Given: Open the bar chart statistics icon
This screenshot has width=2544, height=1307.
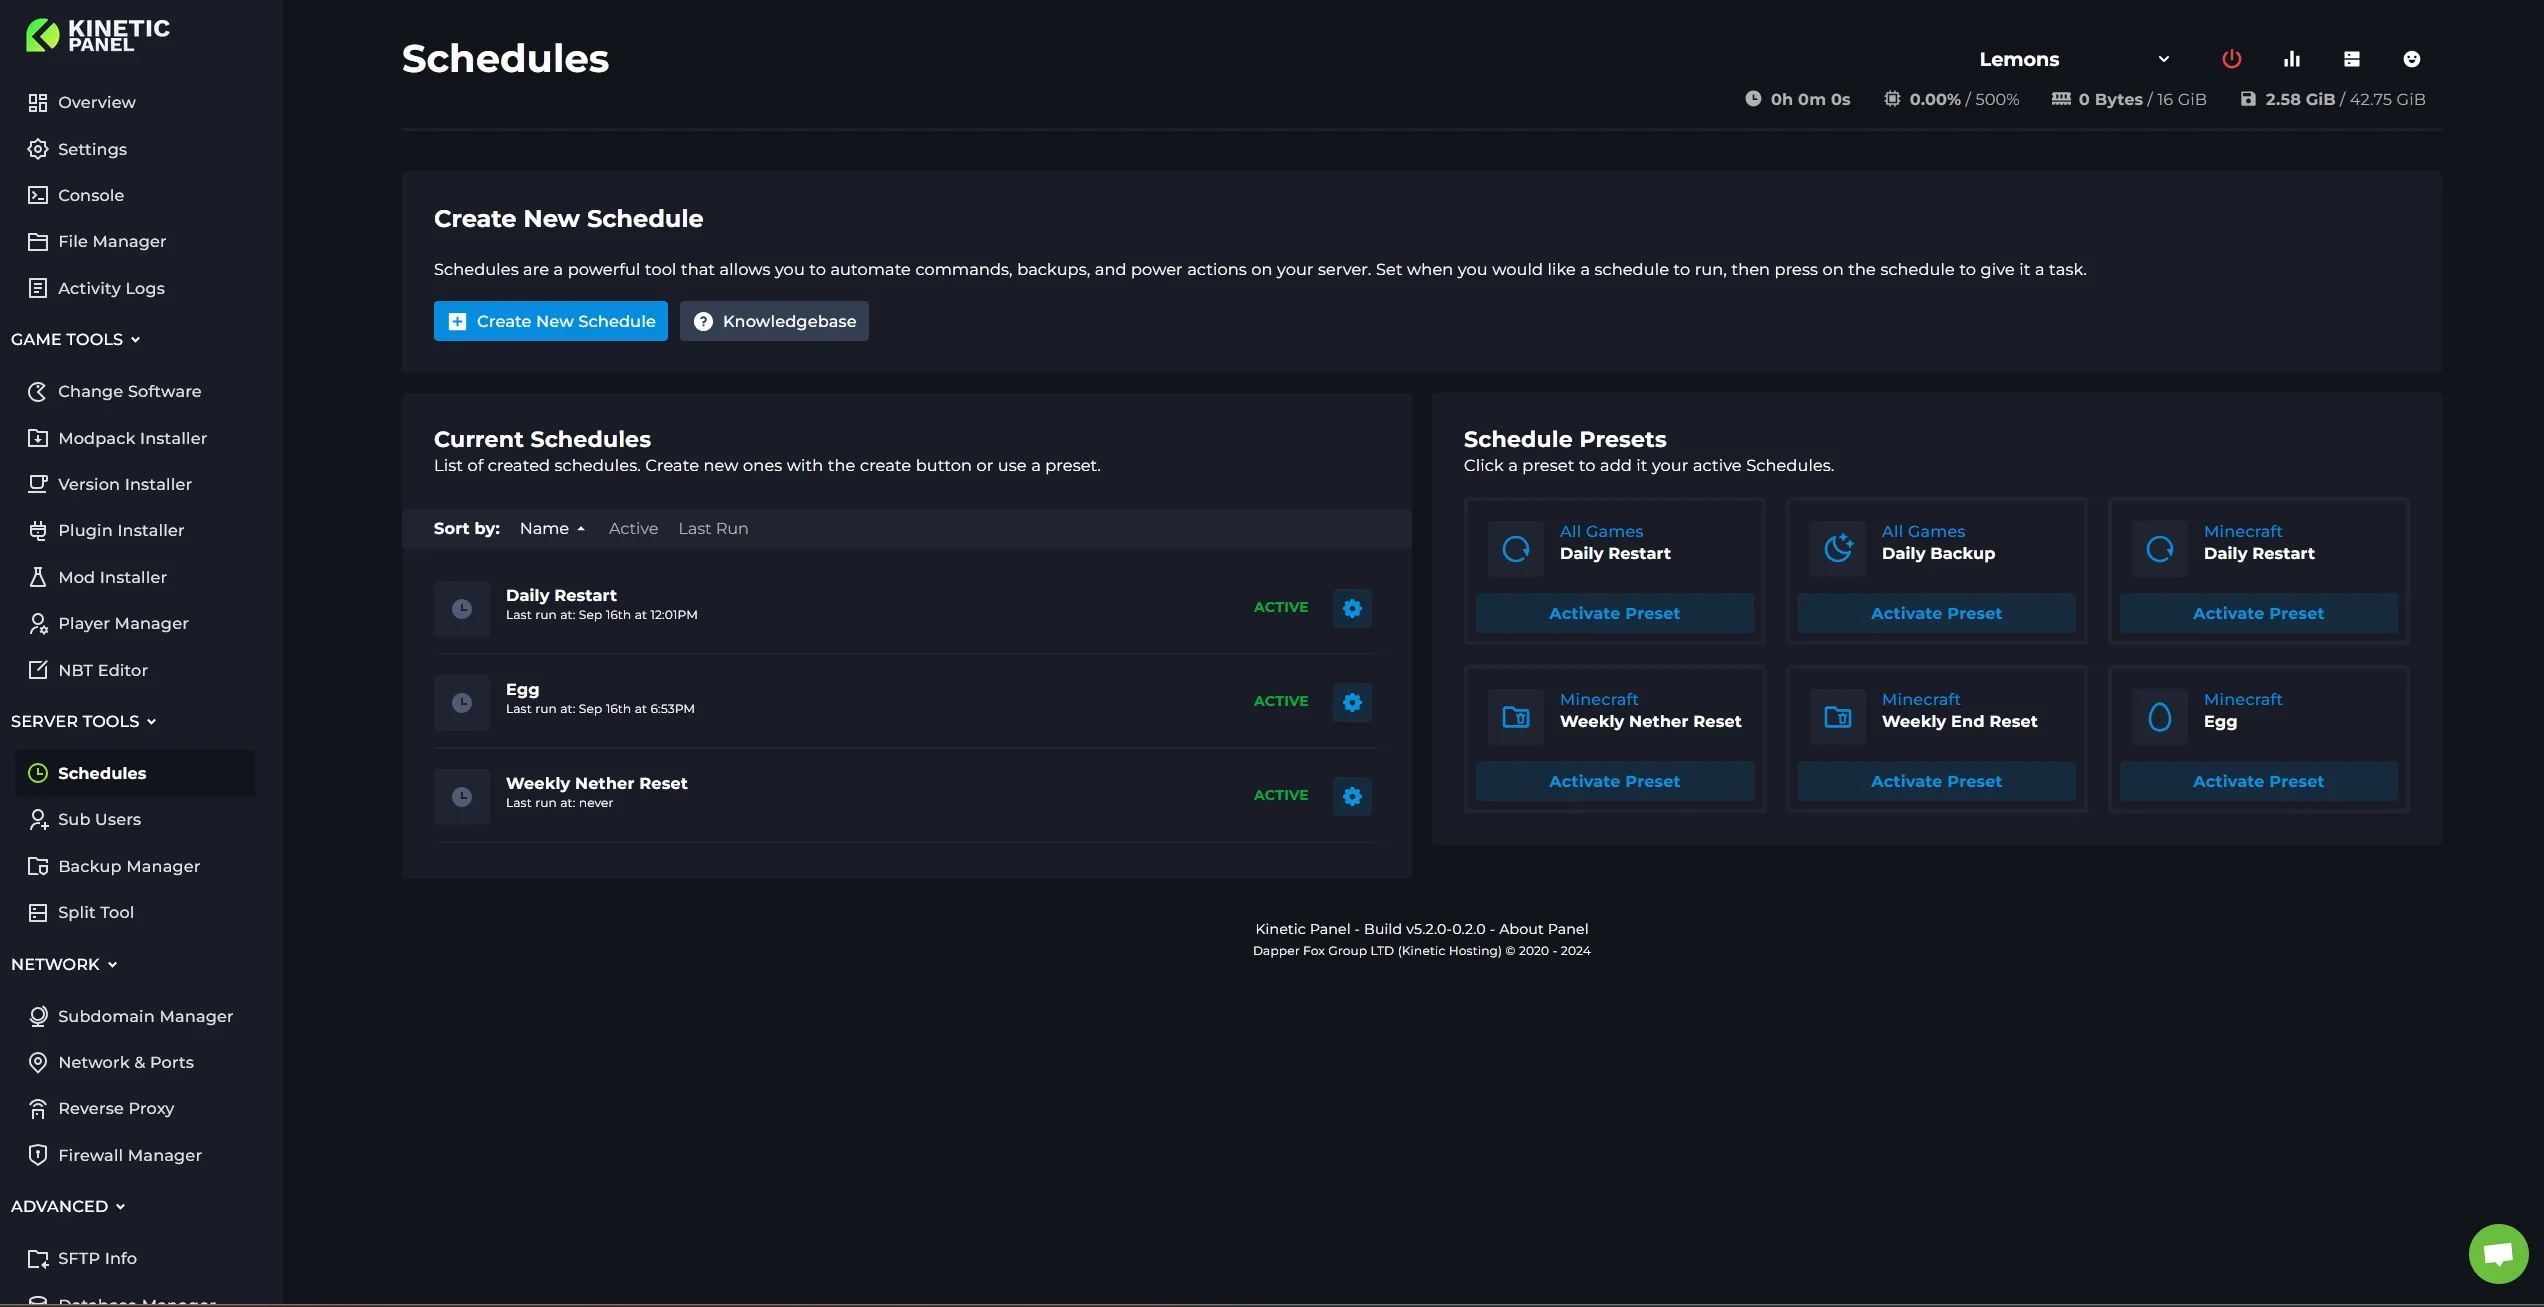Looking at the screenshot, I should pos(2291,59).
